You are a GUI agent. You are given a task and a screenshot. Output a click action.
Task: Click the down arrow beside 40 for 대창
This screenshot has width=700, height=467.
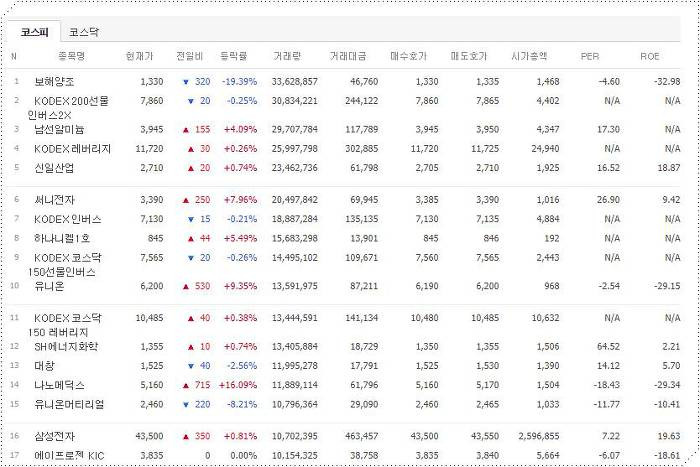pos(191,366)
